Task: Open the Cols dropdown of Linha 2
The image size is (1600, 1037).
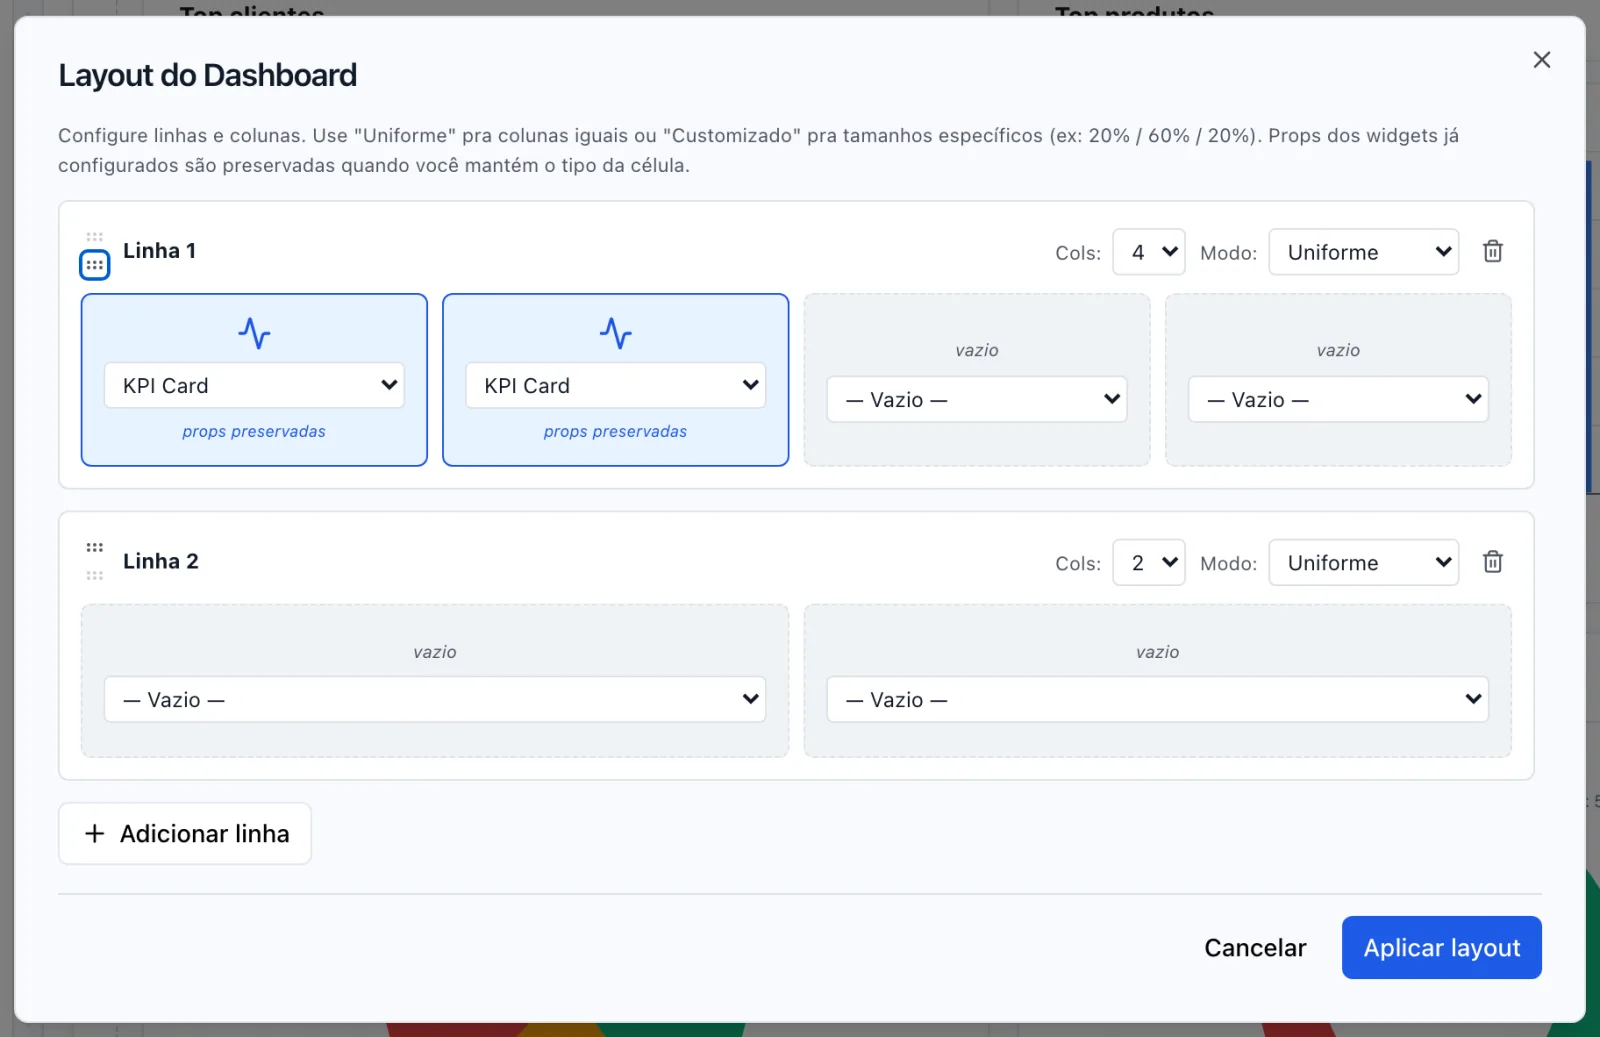Action: pos(1149,563)
